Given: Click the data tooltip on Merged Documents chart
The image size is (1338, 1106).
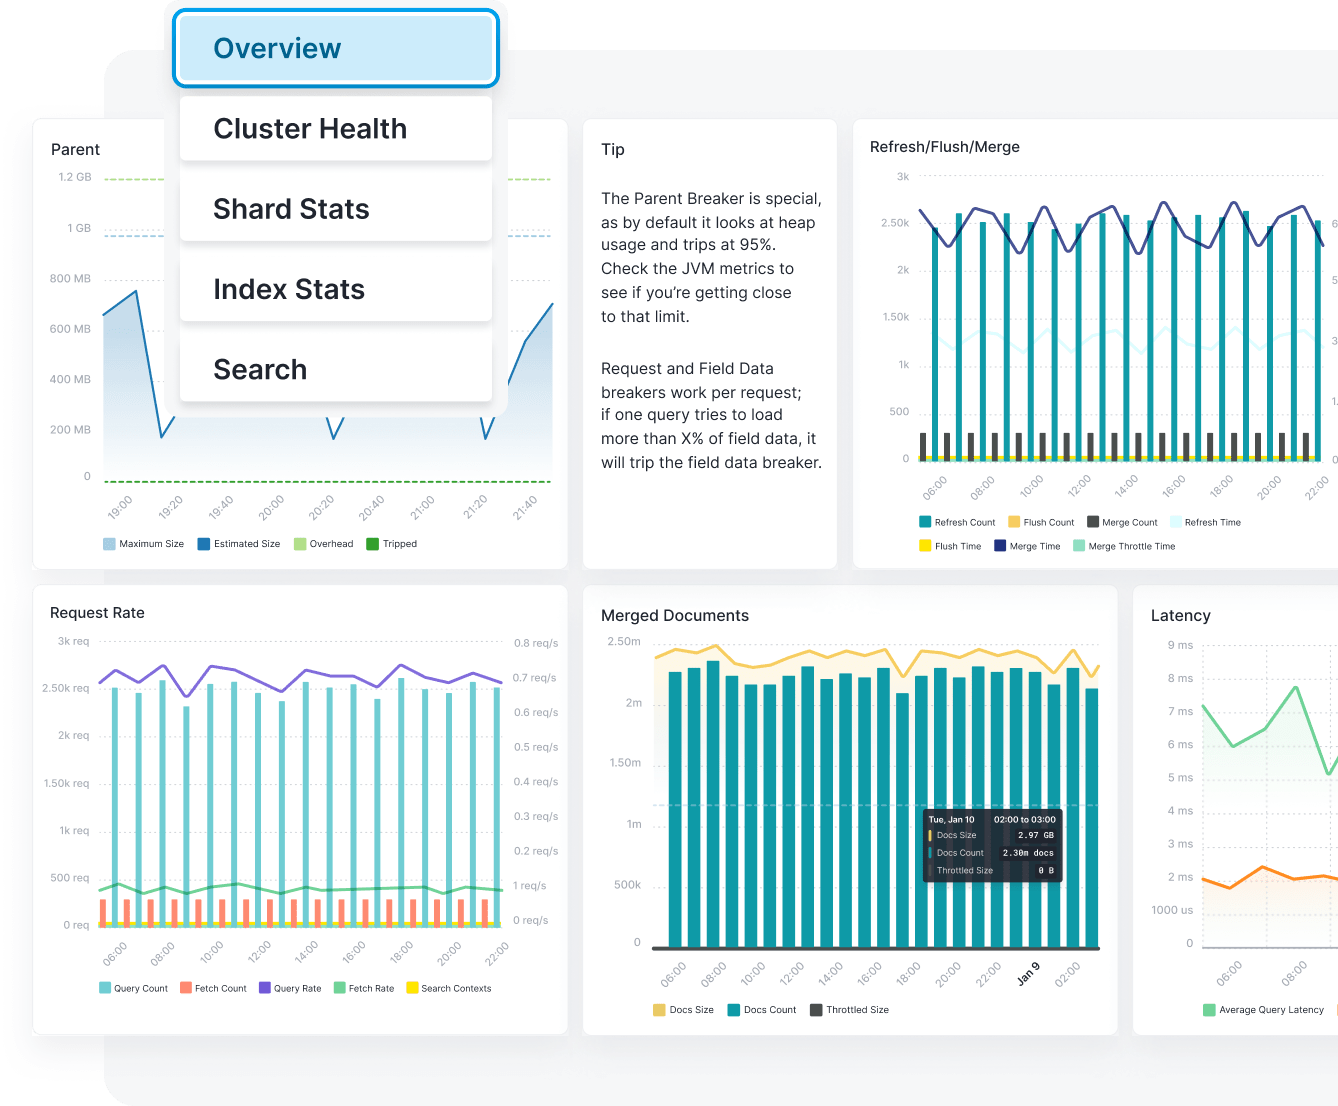Looking at the screenshot, I should (991, 844).
